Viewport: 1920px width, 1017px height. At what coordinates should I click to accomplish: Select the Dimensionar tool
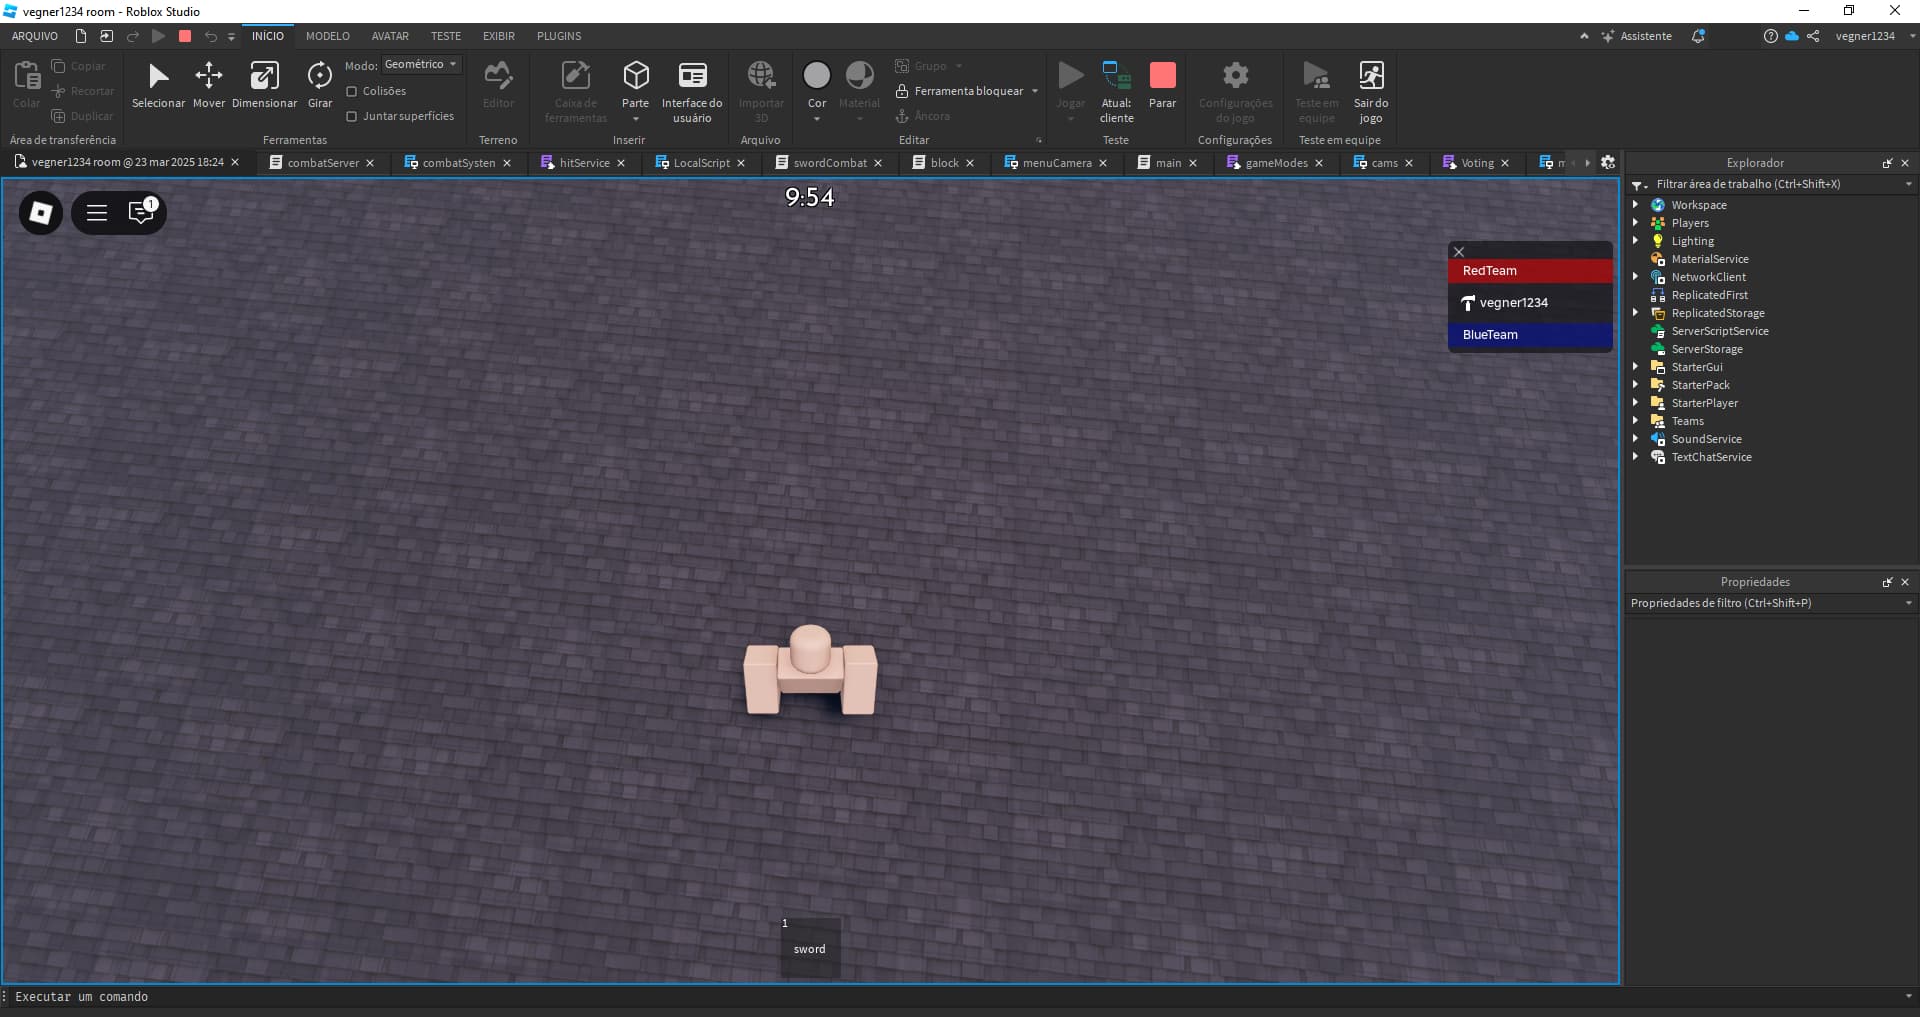click(x=264, y=85)
